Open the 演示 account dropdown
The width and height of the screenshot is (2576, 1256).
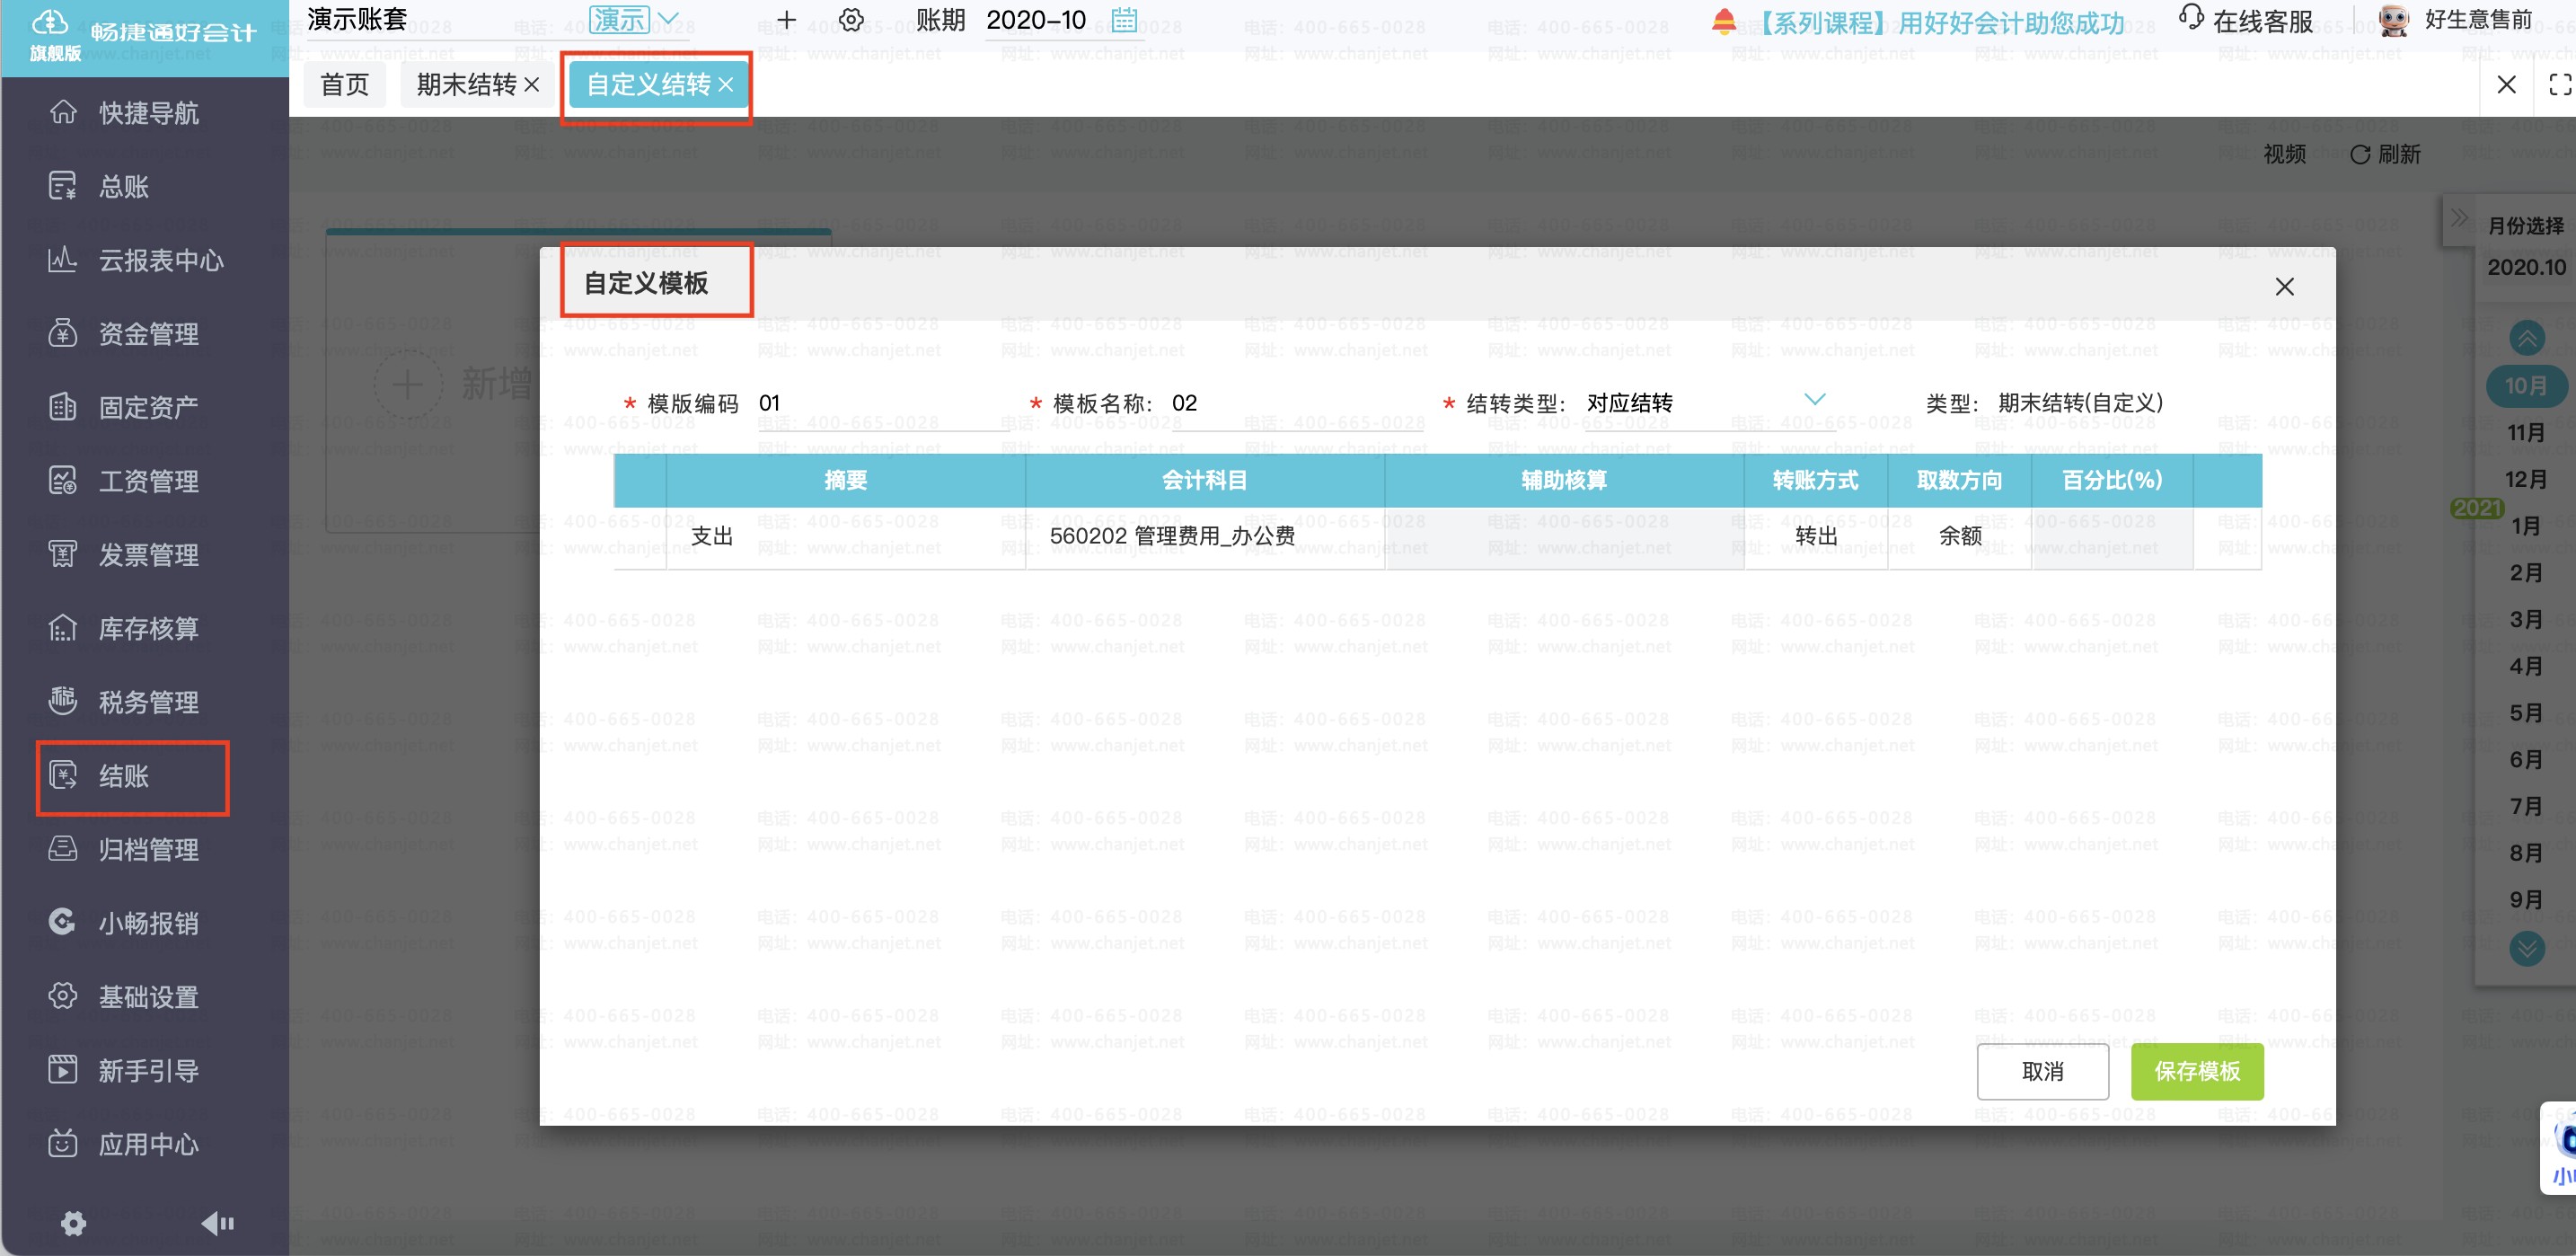click(x=634, y=20)
